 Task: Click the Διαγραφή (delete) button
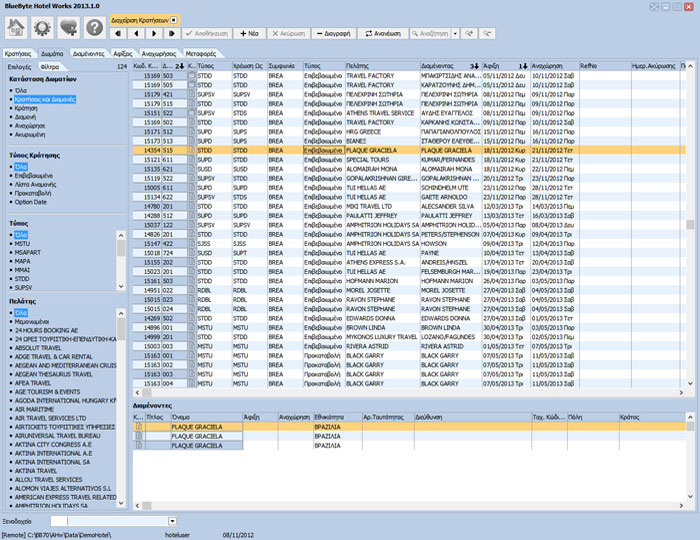pyautogui.click(x=333, y=33)
